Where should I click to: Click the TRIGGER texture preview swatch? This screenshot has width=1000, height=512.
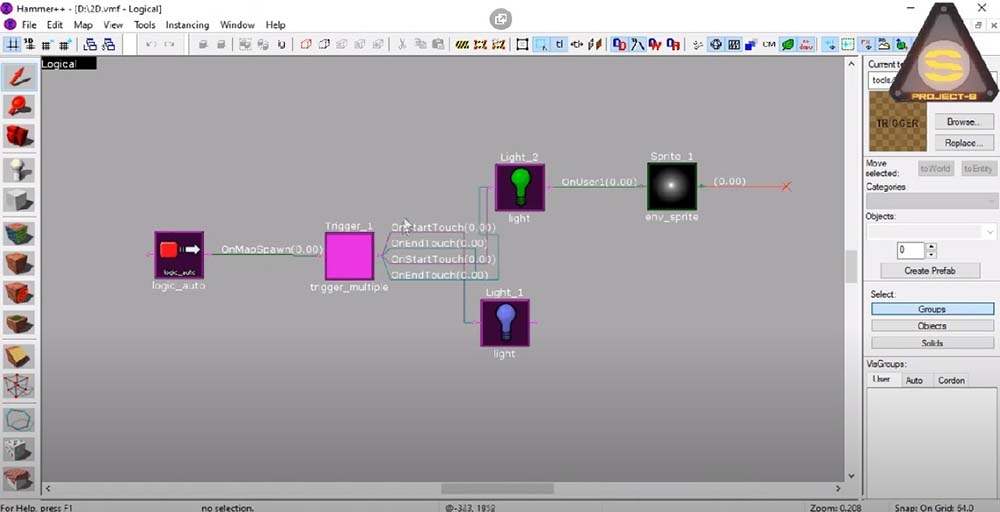[897, 124]
